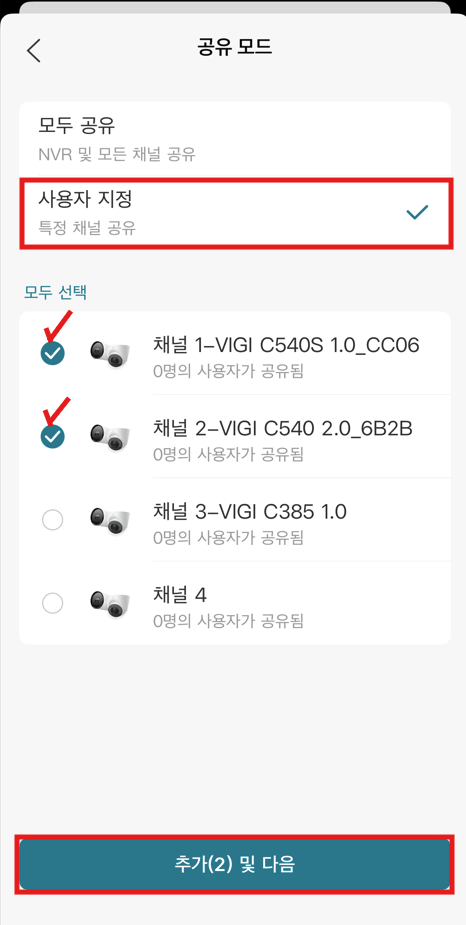
Task: Click the 채널 4 row title
Action: tap(180, 595)
